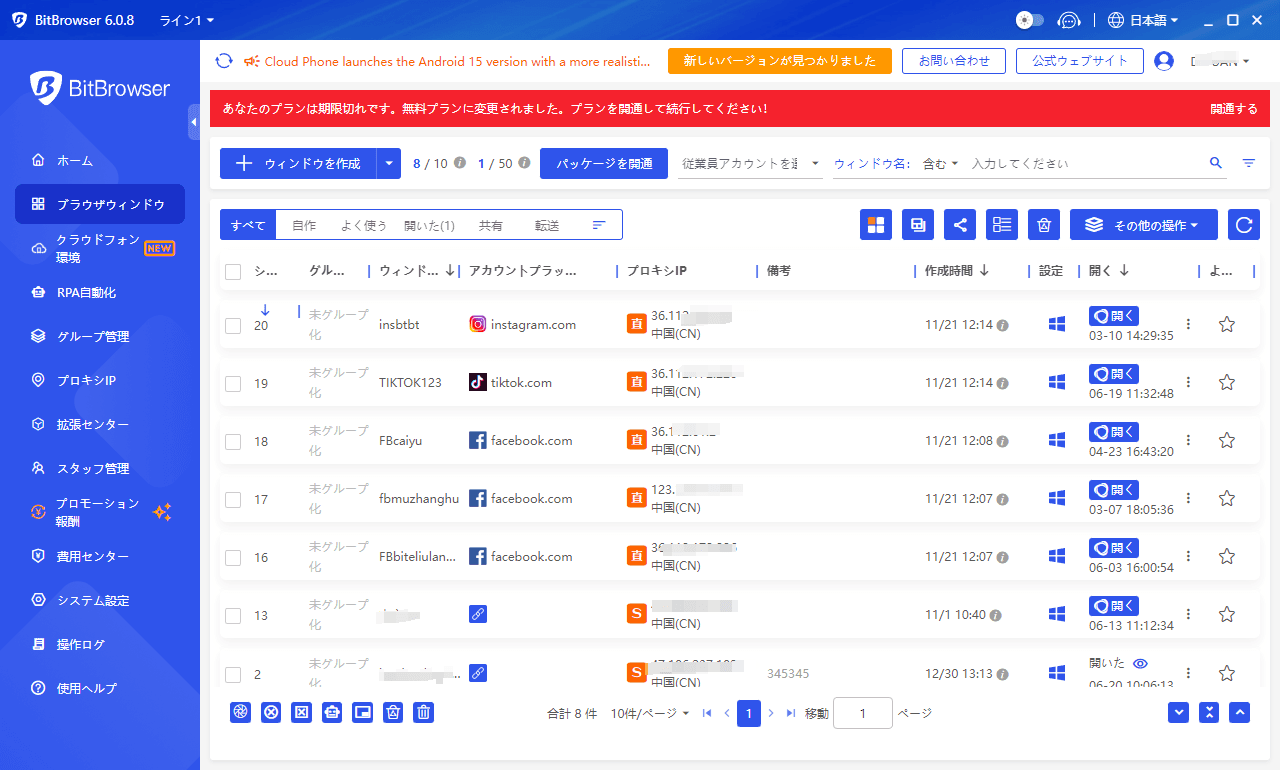Viewport: 1280px width, 770px height.
Task: Click the page jump number input
Action: click(x=862, y=713)
